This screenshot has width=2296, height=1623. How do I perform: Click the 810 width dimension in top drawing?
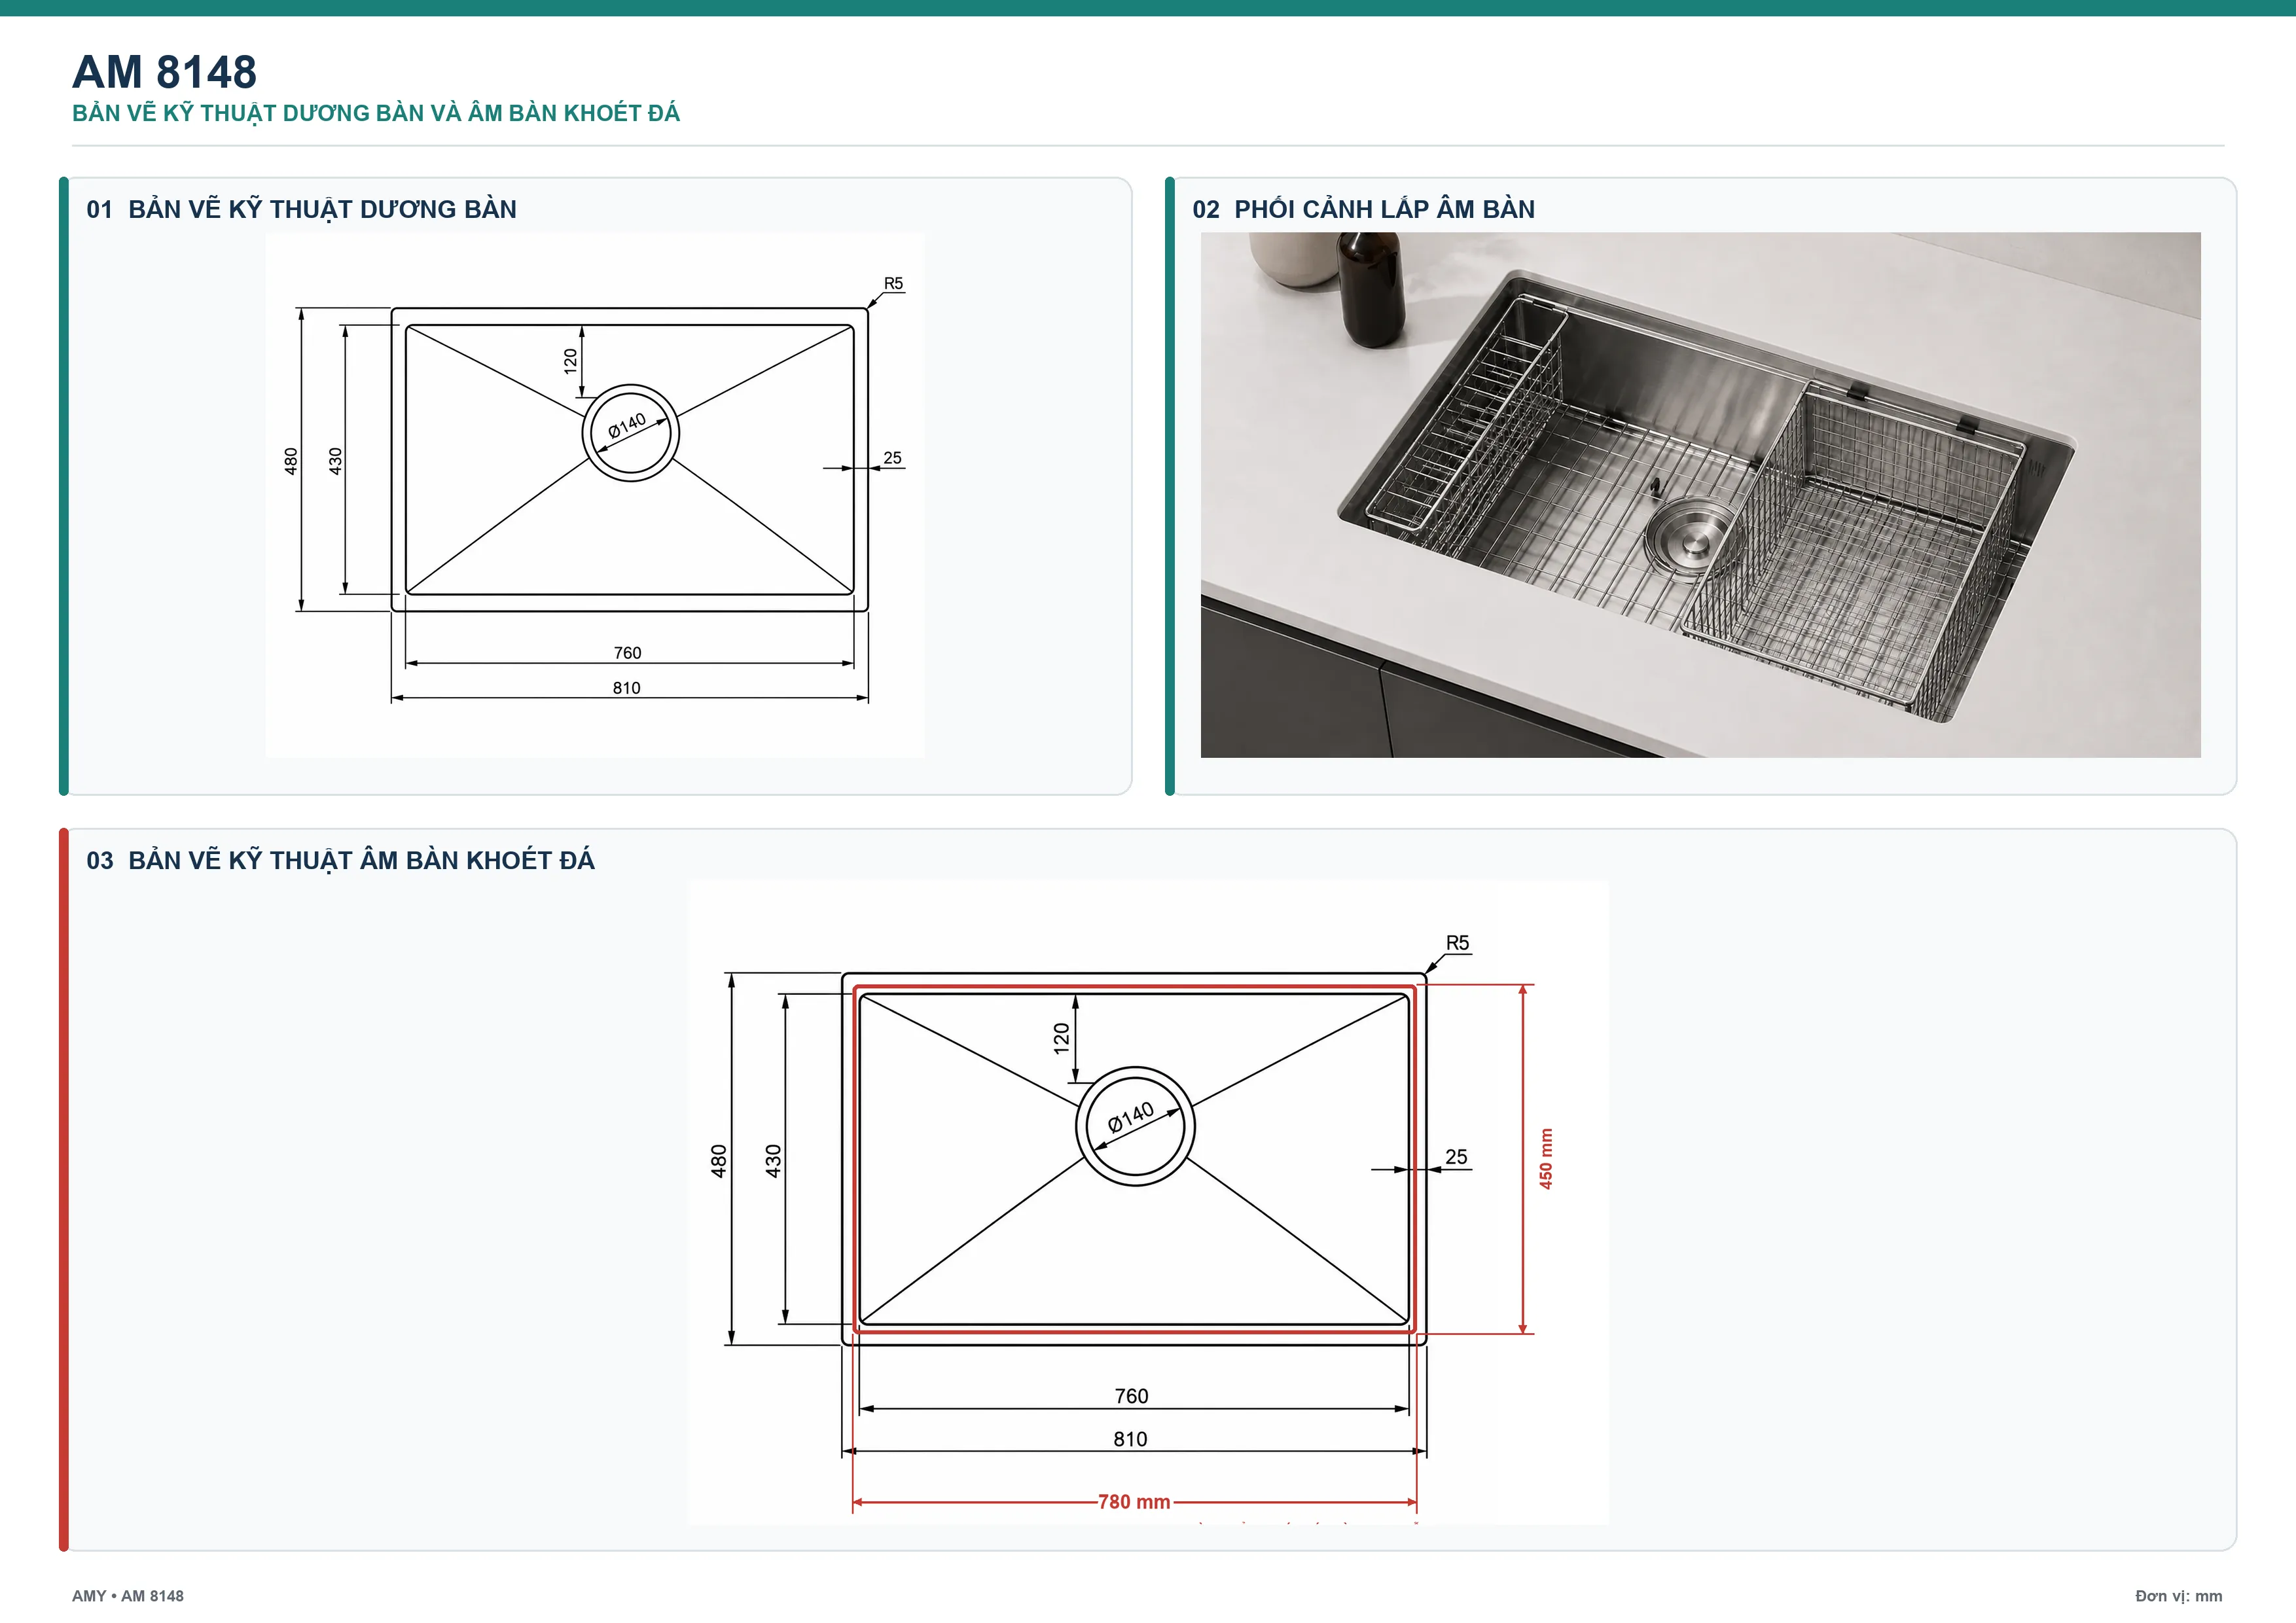(x=627, y=688)
